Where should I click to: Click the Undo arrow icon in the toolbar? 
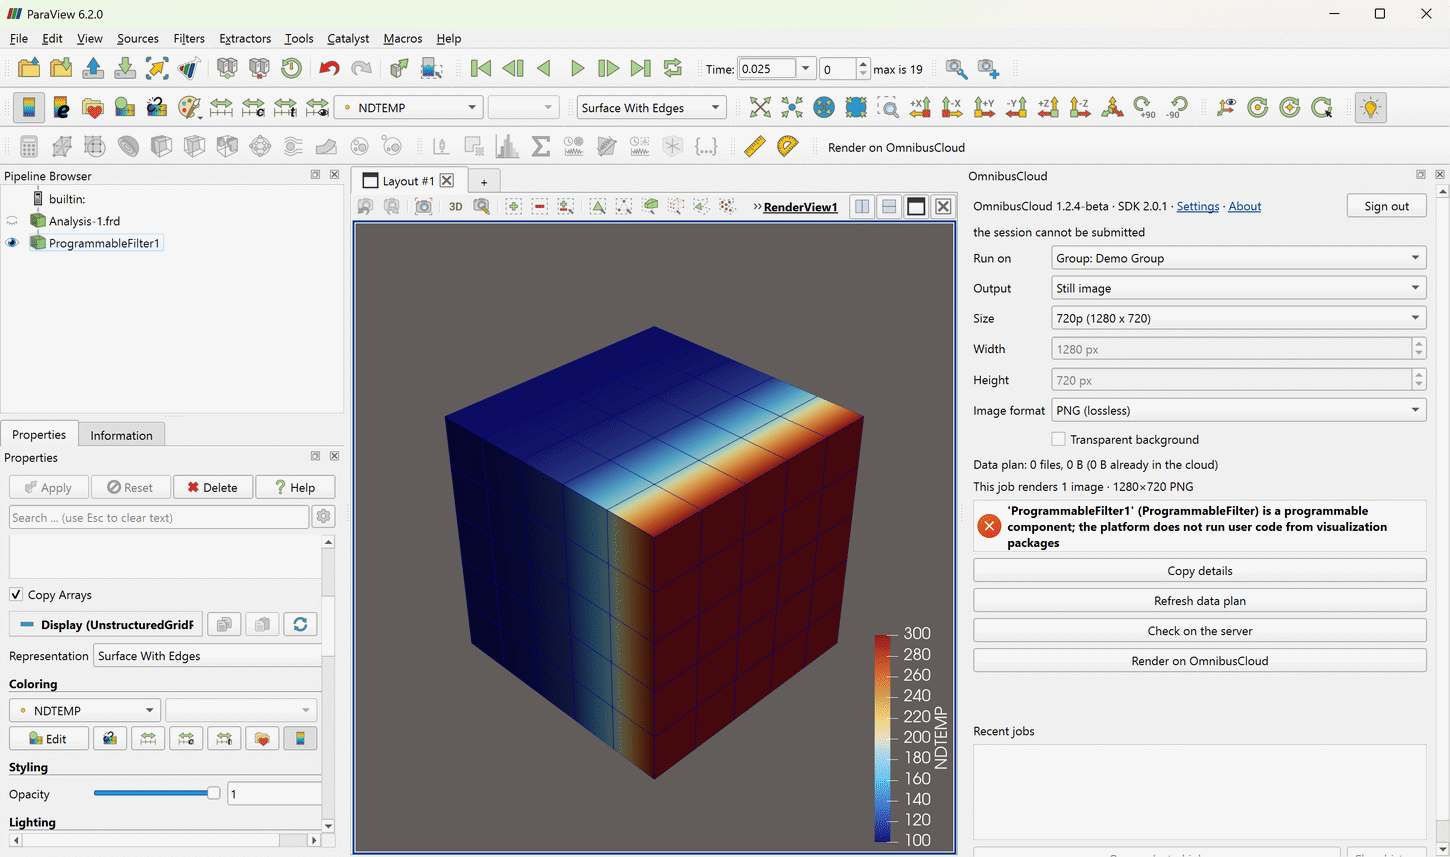click(329, 69)
